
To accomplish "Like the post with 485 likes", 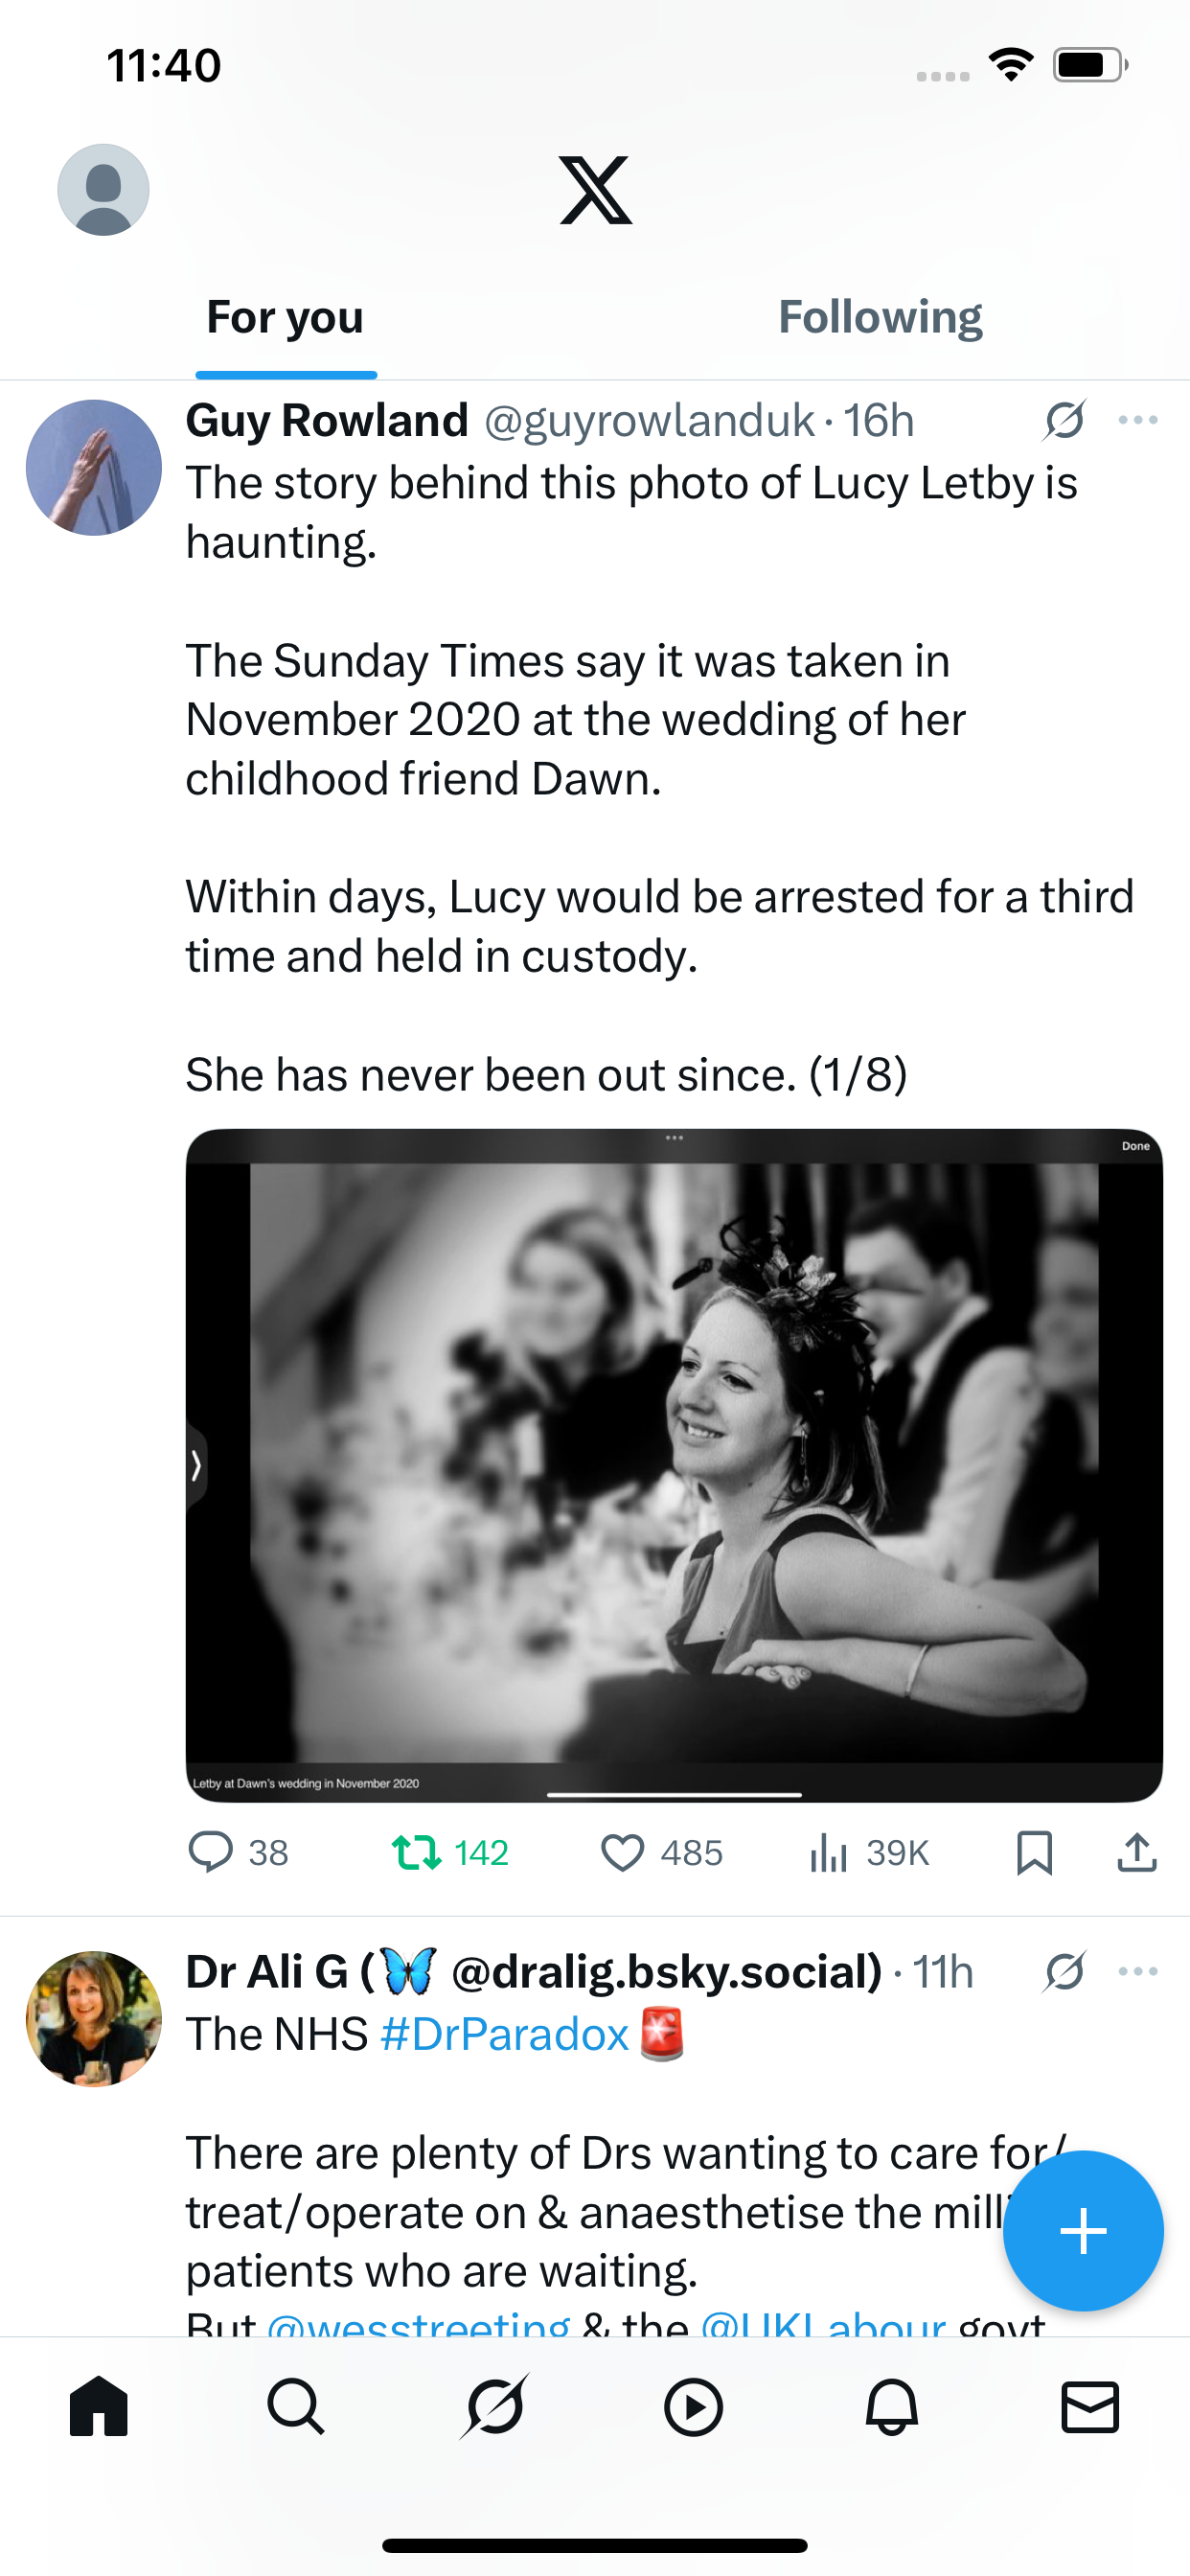I will [x=622, y=1852].
